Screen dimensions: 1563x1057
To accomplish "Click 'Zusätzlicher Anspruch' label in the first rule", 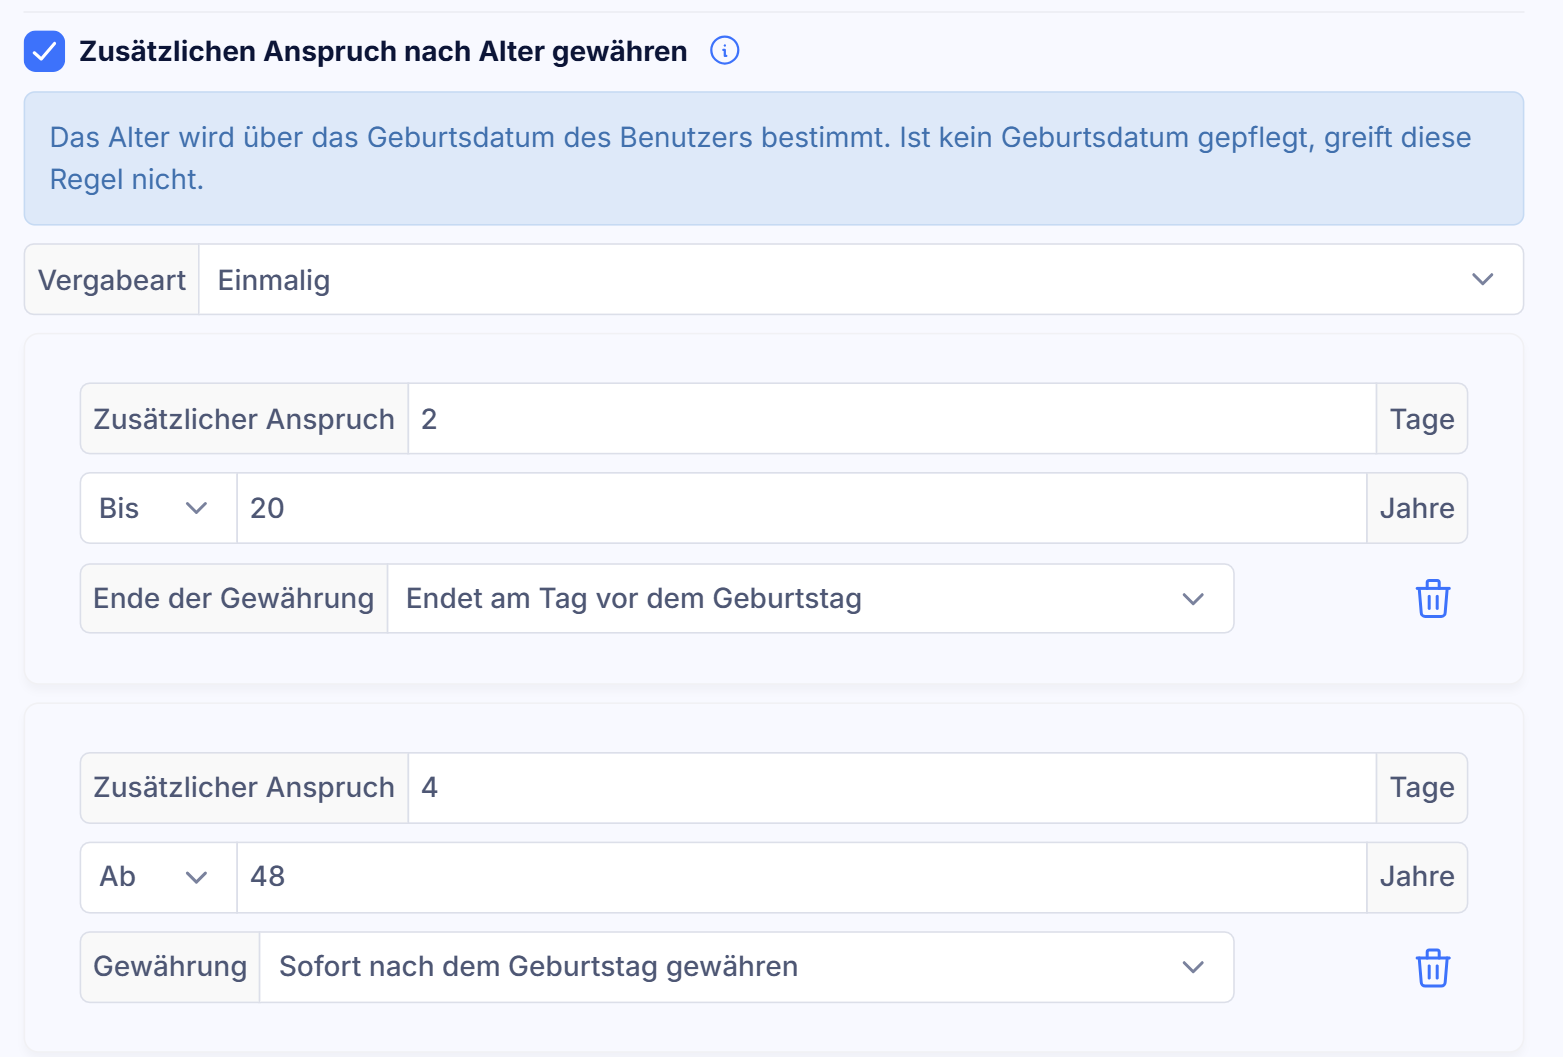I will (x=244, y=419).
